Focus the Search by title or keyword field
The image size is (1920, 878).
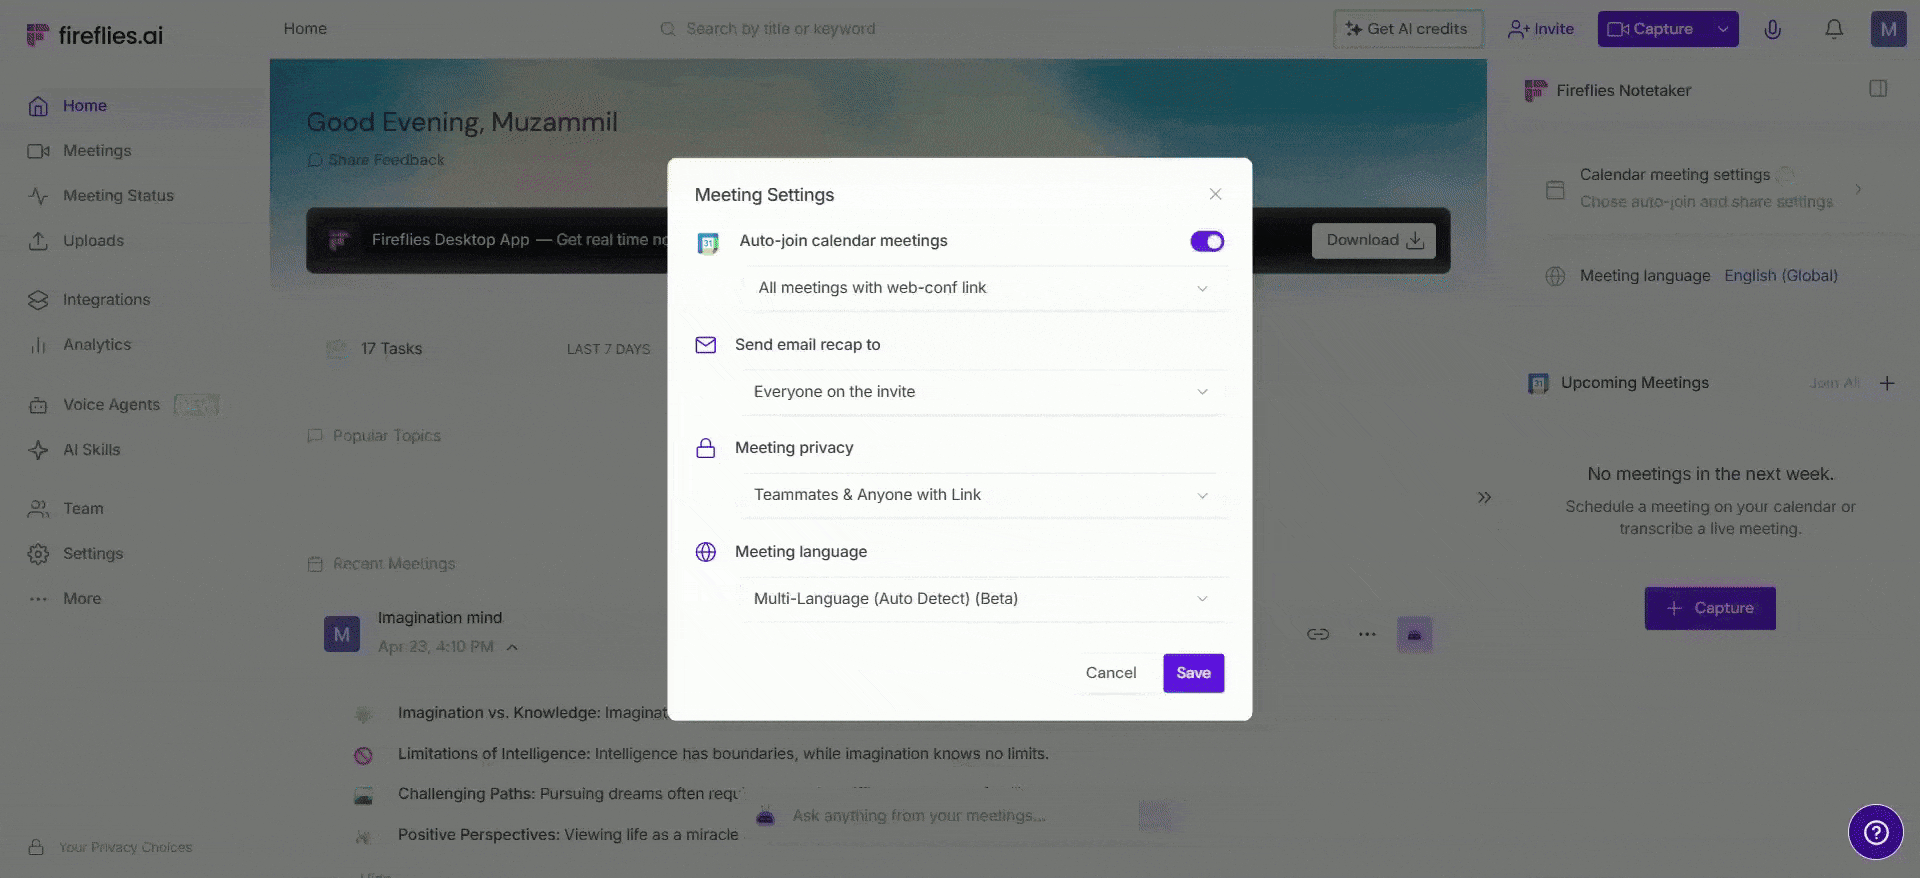780,29
